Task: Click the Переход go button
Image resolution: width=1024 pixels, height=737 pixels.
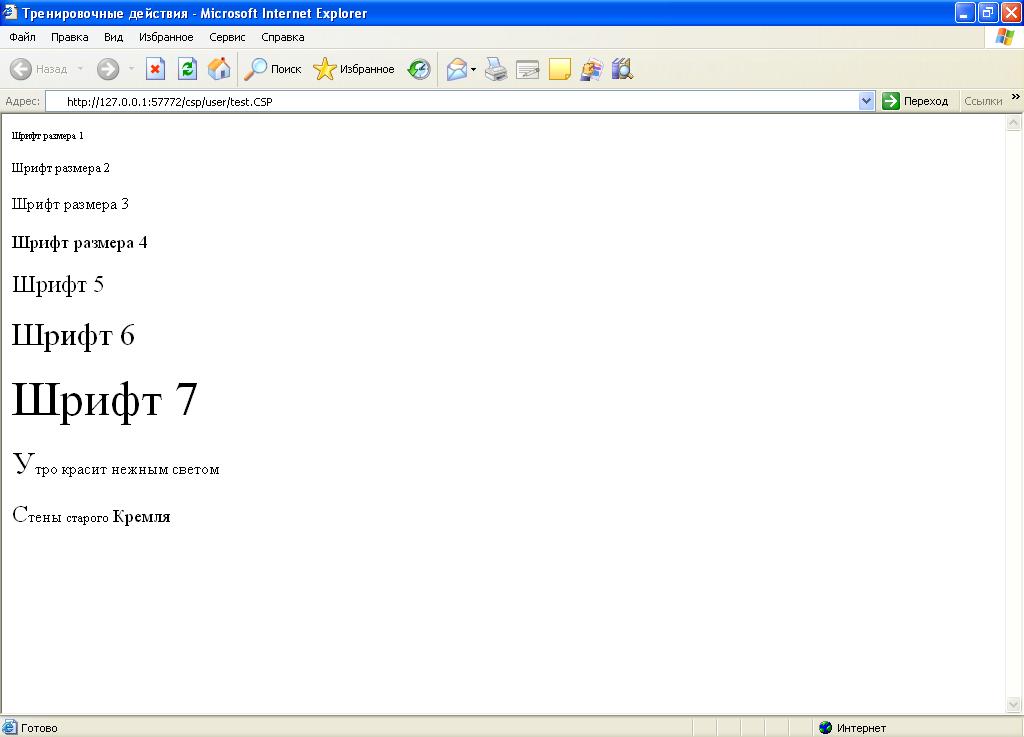Action: (916, 101)
